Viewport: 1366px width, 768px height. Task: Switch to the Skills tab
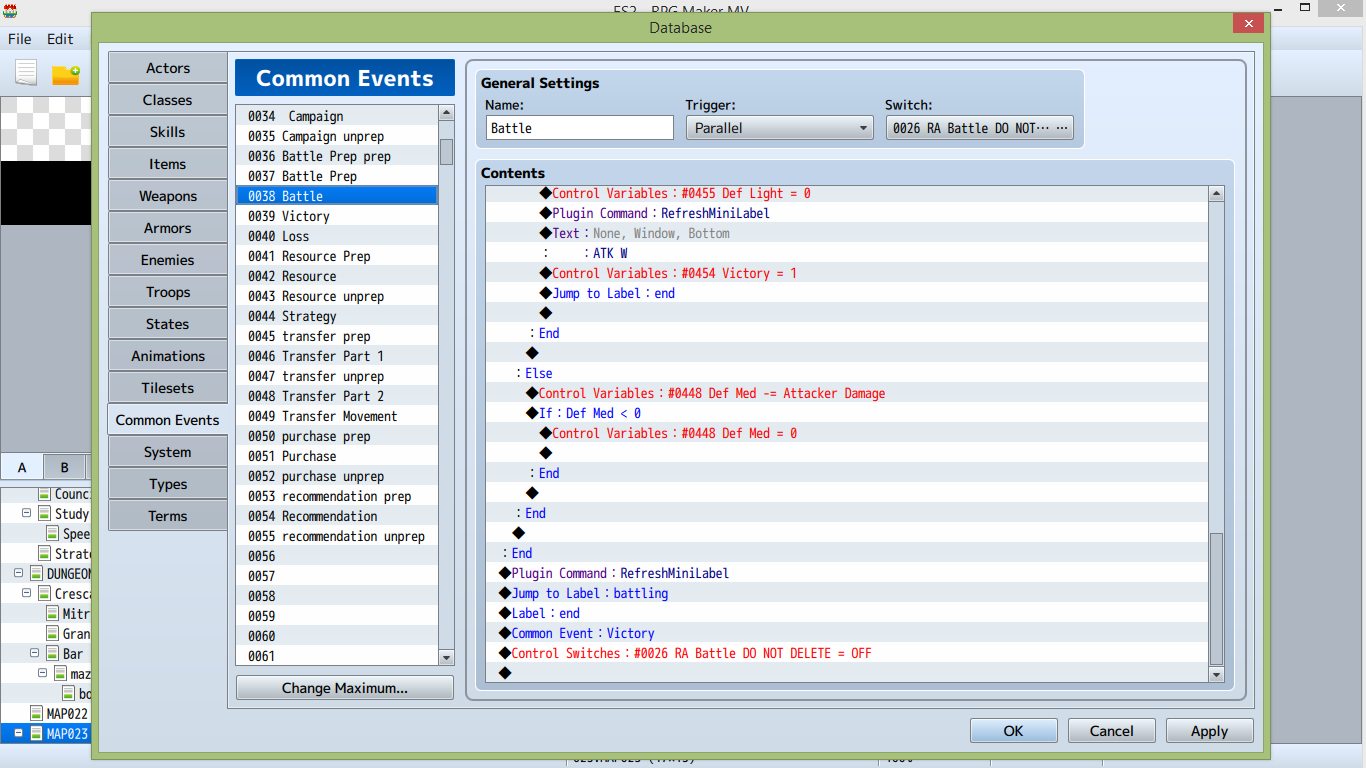[x=168, y=132]
